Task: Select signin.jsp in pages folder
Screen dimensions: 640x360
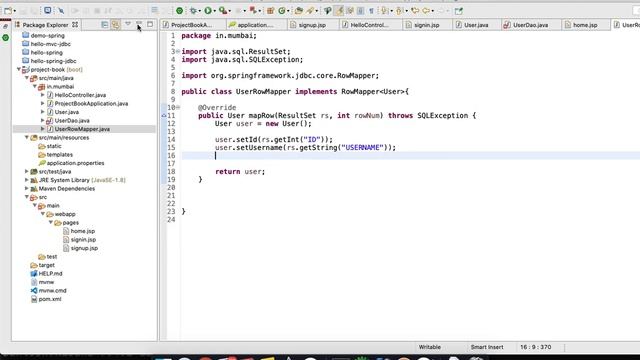Action: click(83, 240)
